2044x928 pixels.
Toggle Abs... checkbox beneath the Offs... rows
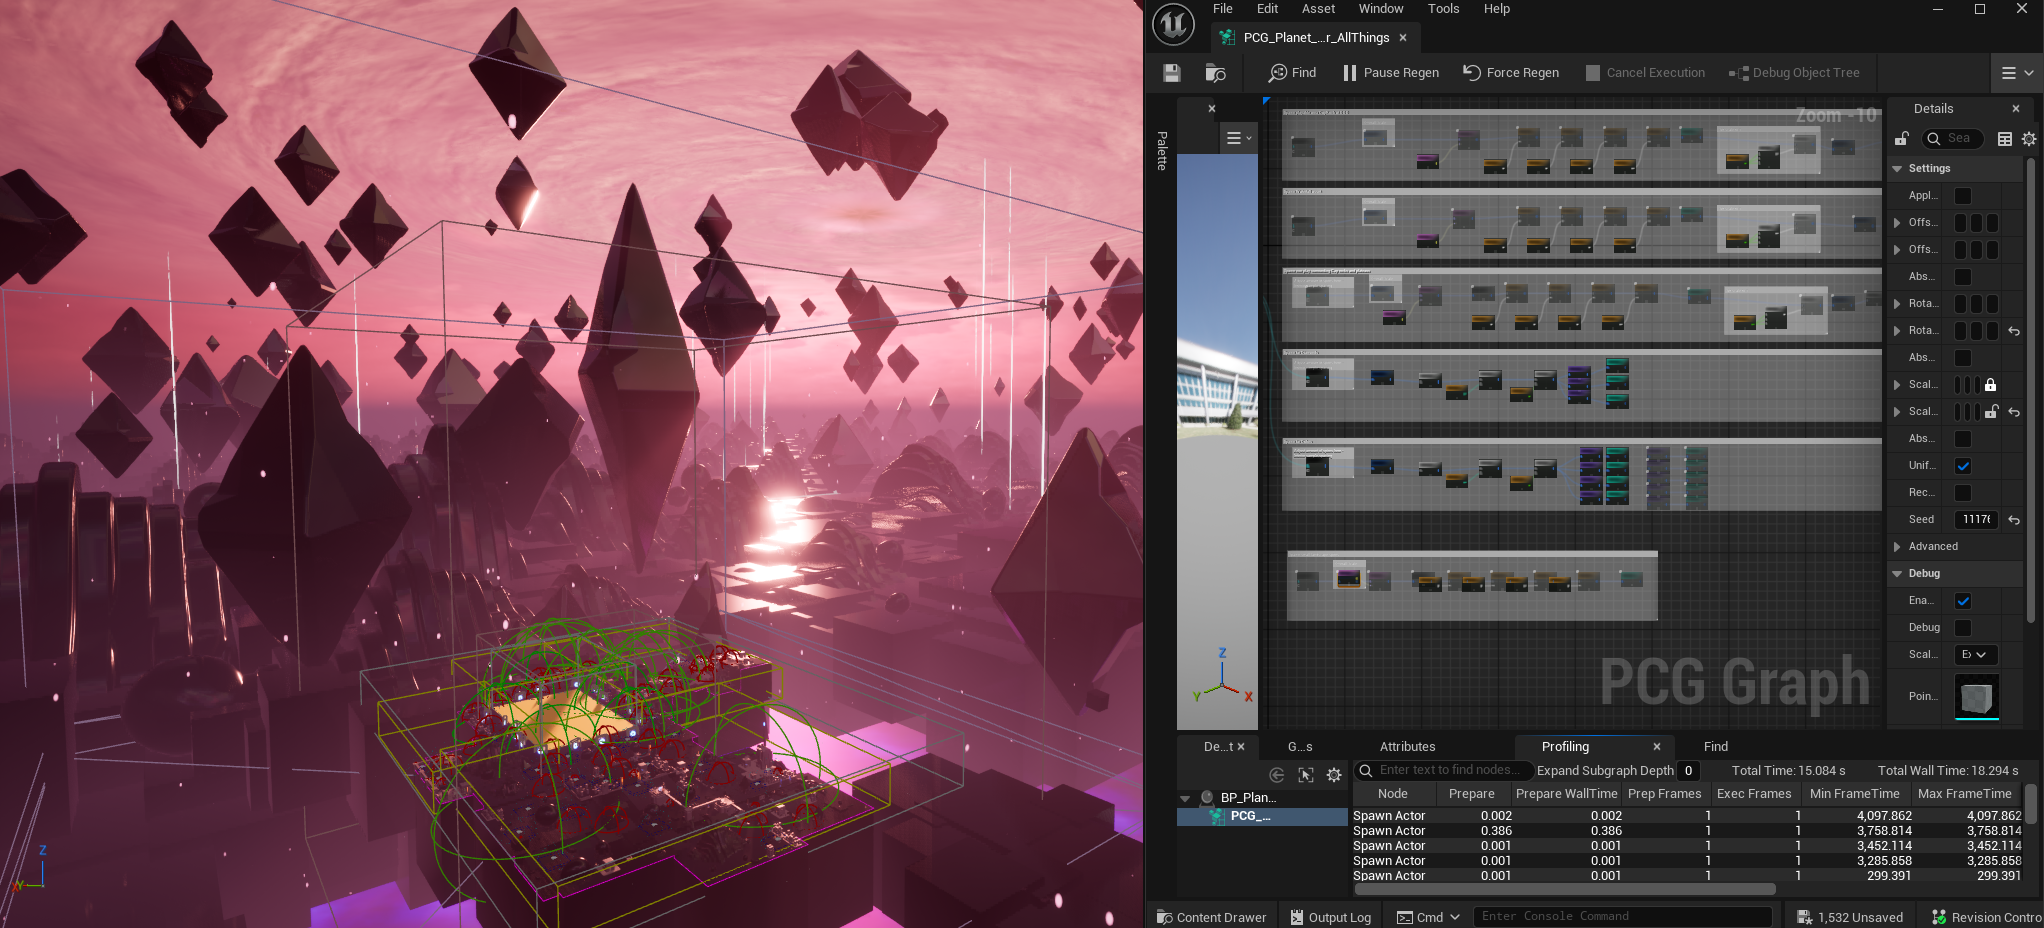(1963, 277)
